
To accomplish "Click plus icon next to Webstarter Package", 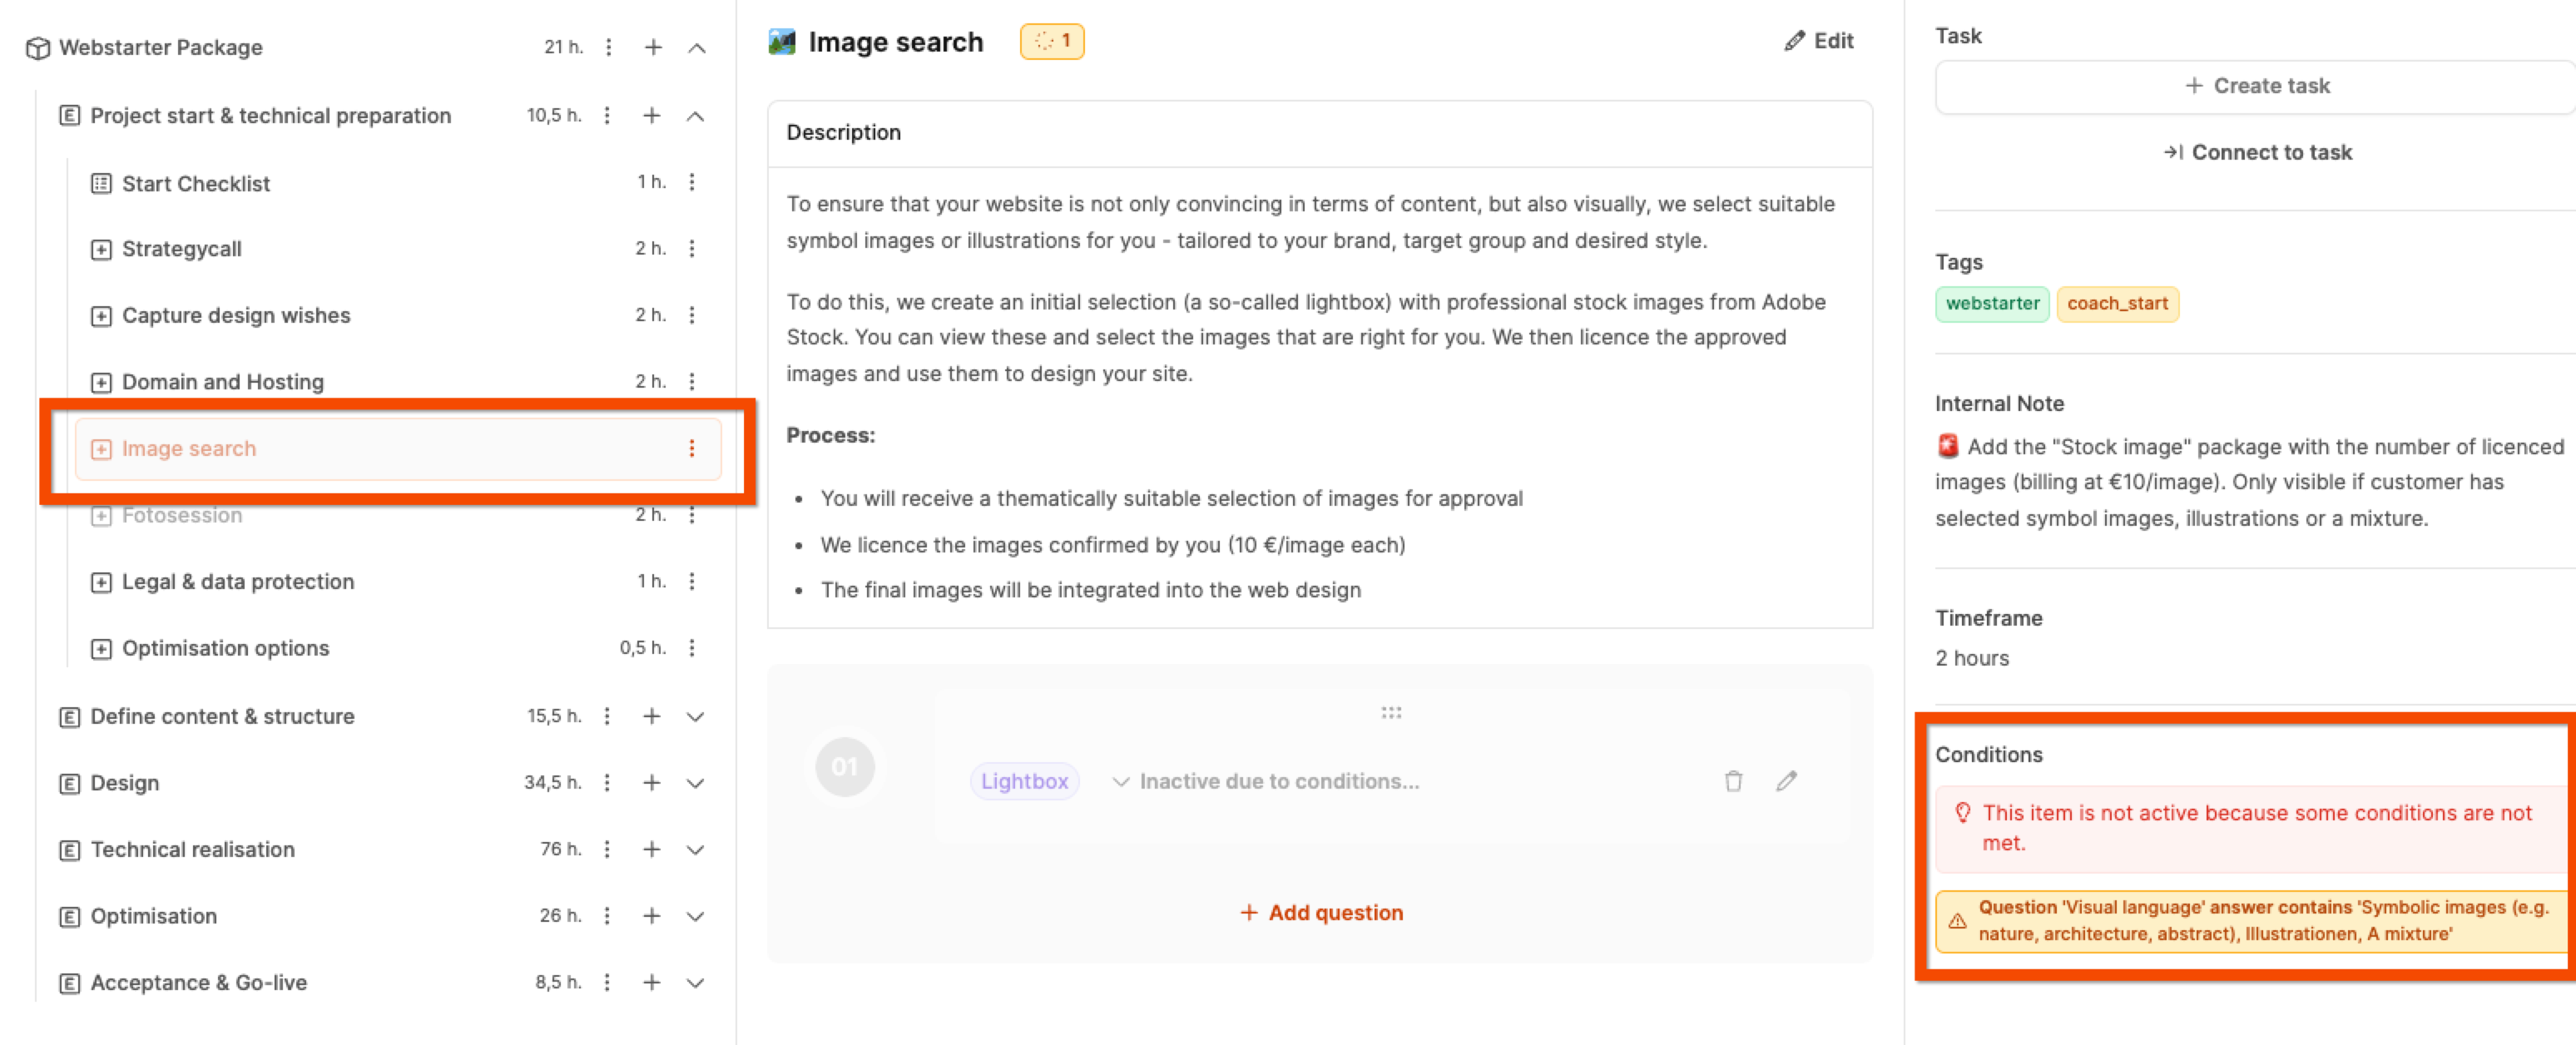I will [x=653, y=47].
